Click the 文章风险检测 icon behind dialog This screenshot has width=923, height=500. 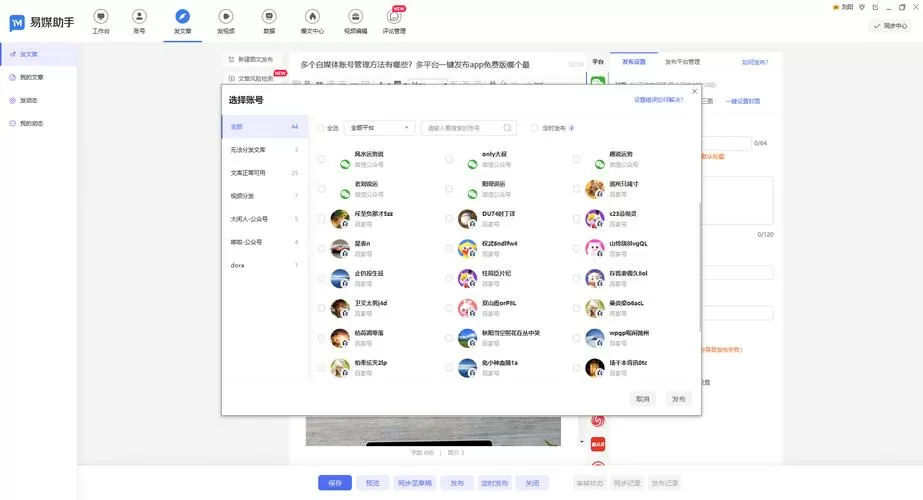click(231, 78)
